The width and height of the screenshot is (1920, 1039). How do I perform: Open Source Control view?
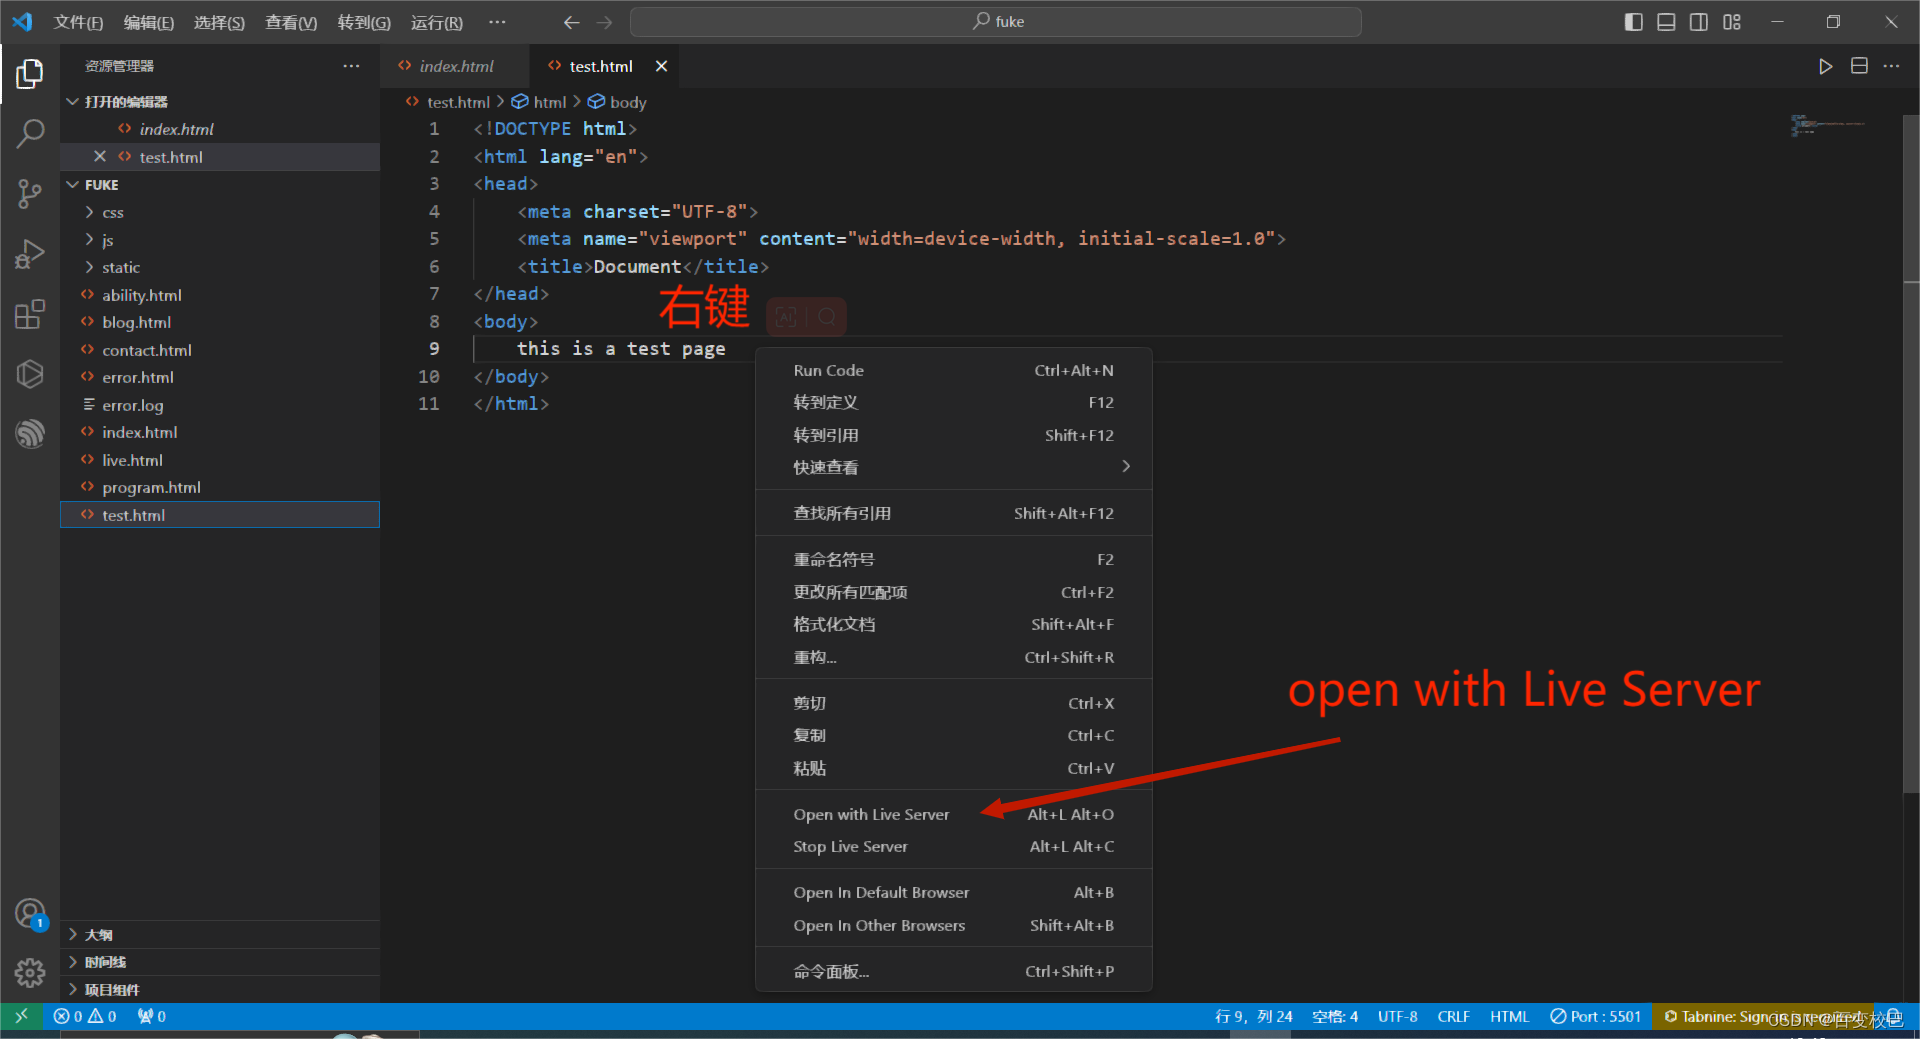pos(30,194)
